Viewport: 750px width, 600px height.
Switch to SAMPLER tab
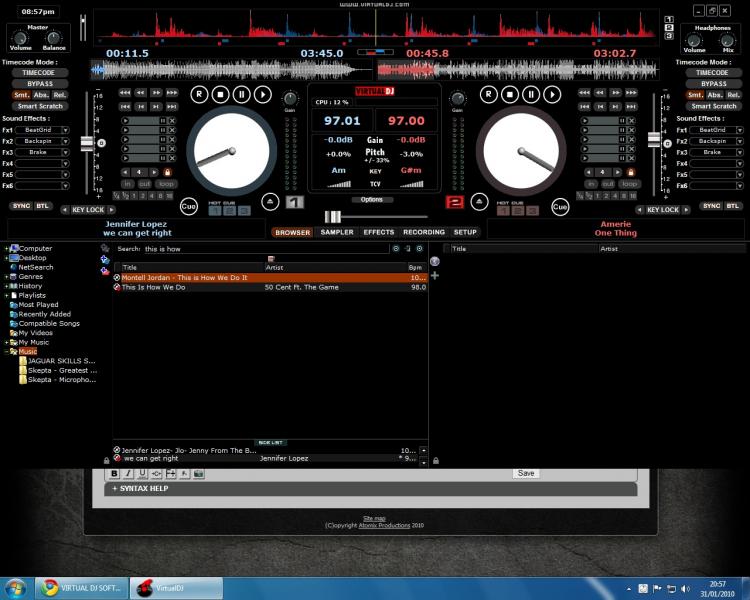click(x=337, y=232)
